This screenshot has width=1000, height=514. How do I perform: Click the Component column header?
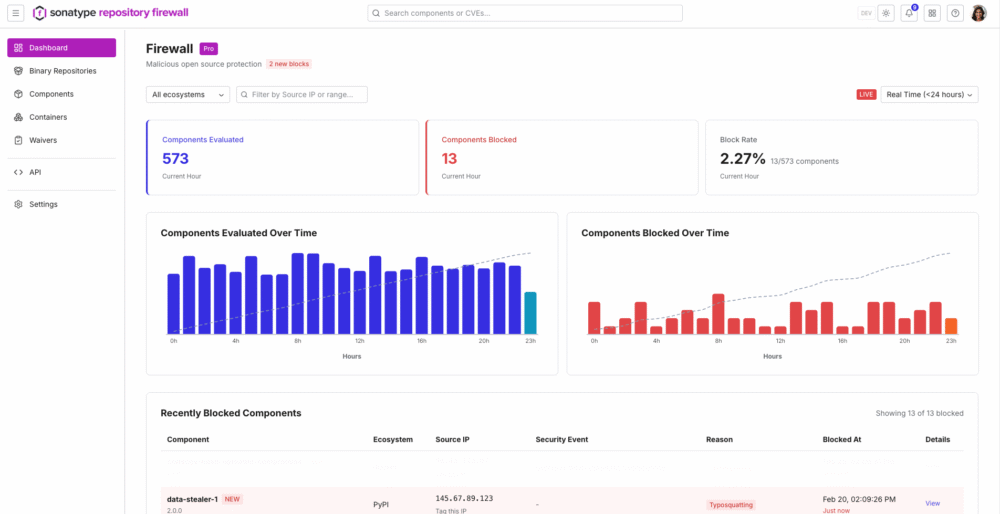[x=188, y=439]
